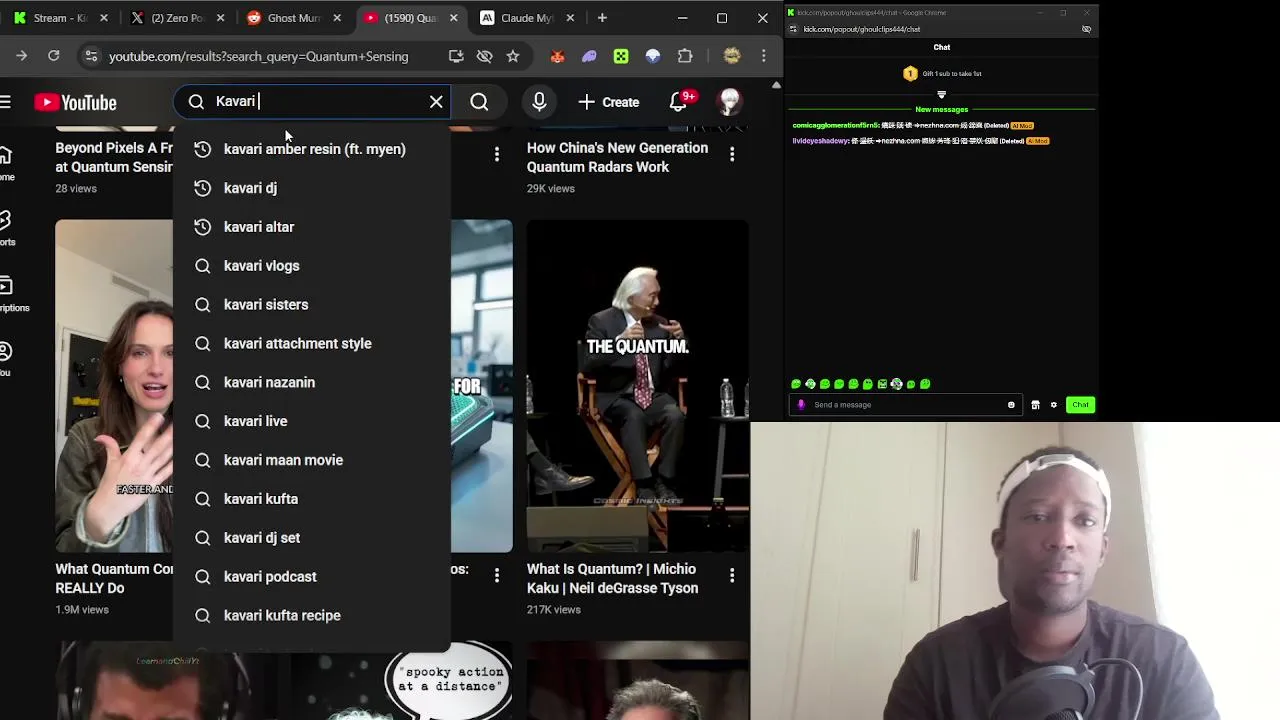Click the install/cast screen icon in address bar

pos(456,56)
